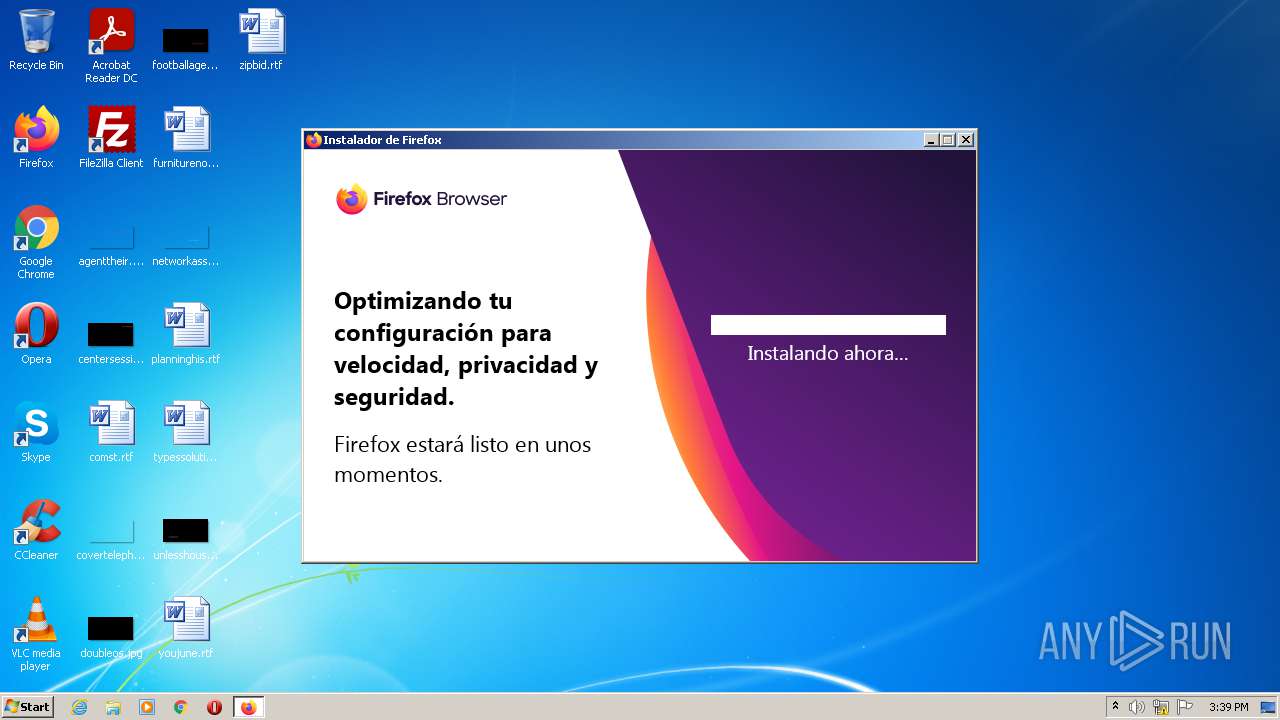Viewport: 1280px width, 720px height.
Task: Select the CCleaner desktop shortcut
Action: click(36, 530)
